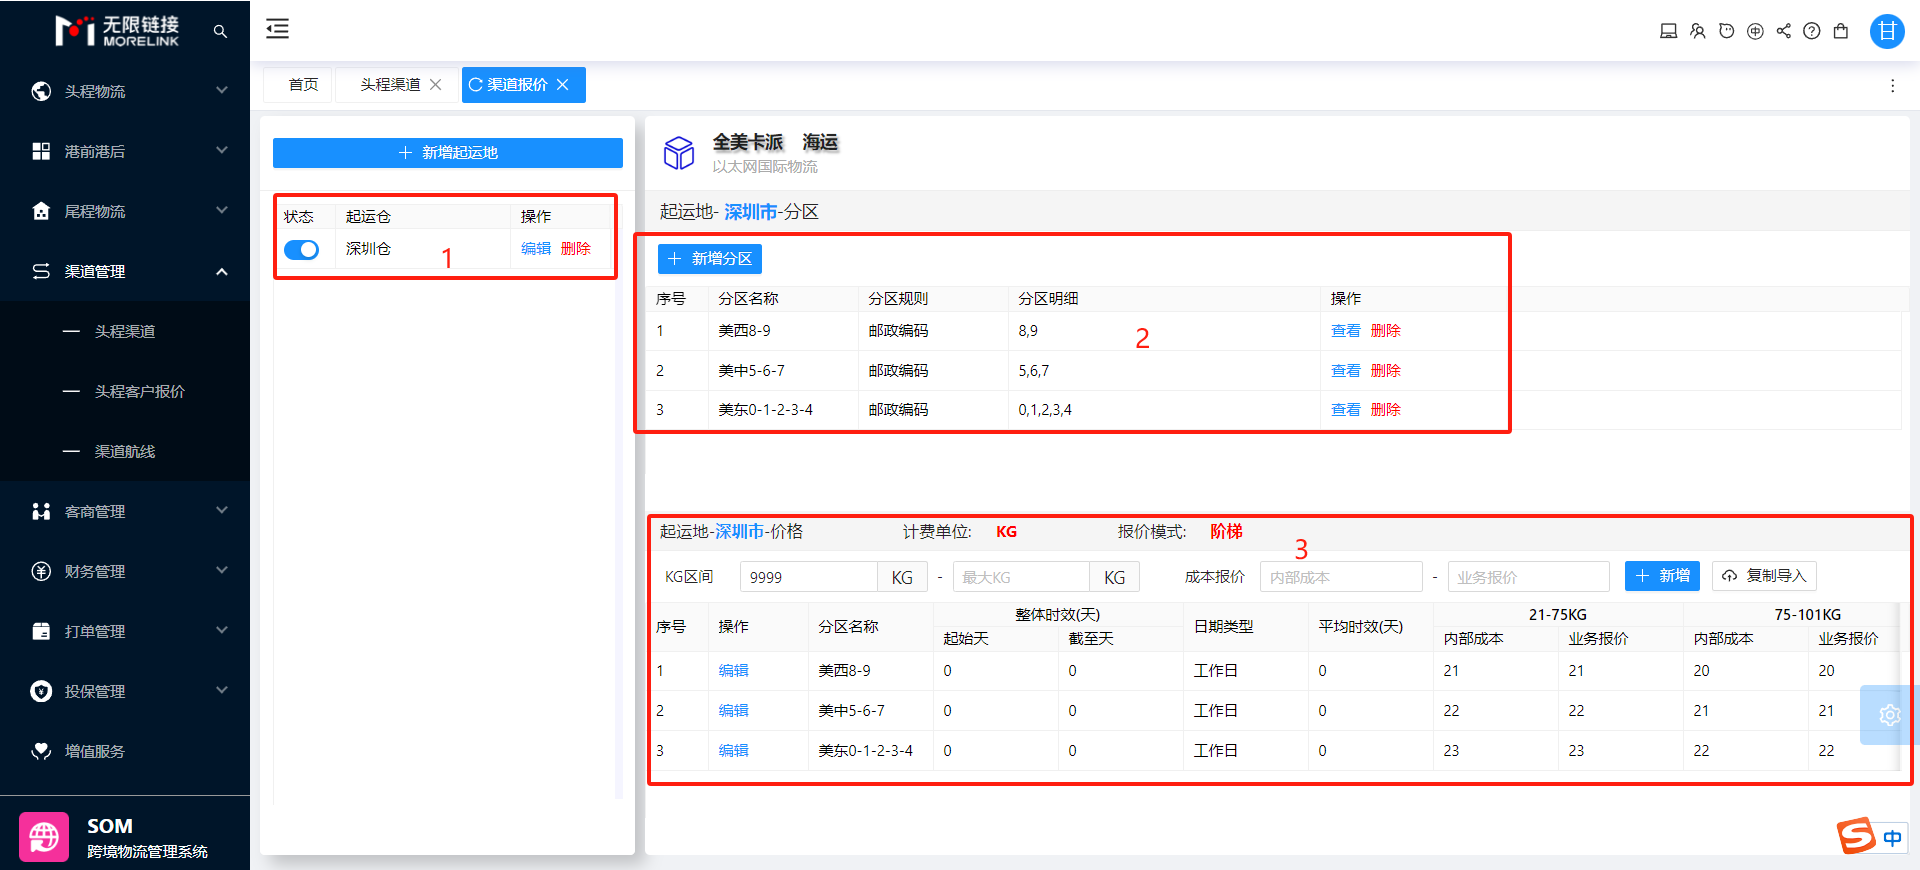This screenshot has width=1920, height=870.
Task: Click the 投保管理 shield sidebar icon
Action: (x=41, y=691)
